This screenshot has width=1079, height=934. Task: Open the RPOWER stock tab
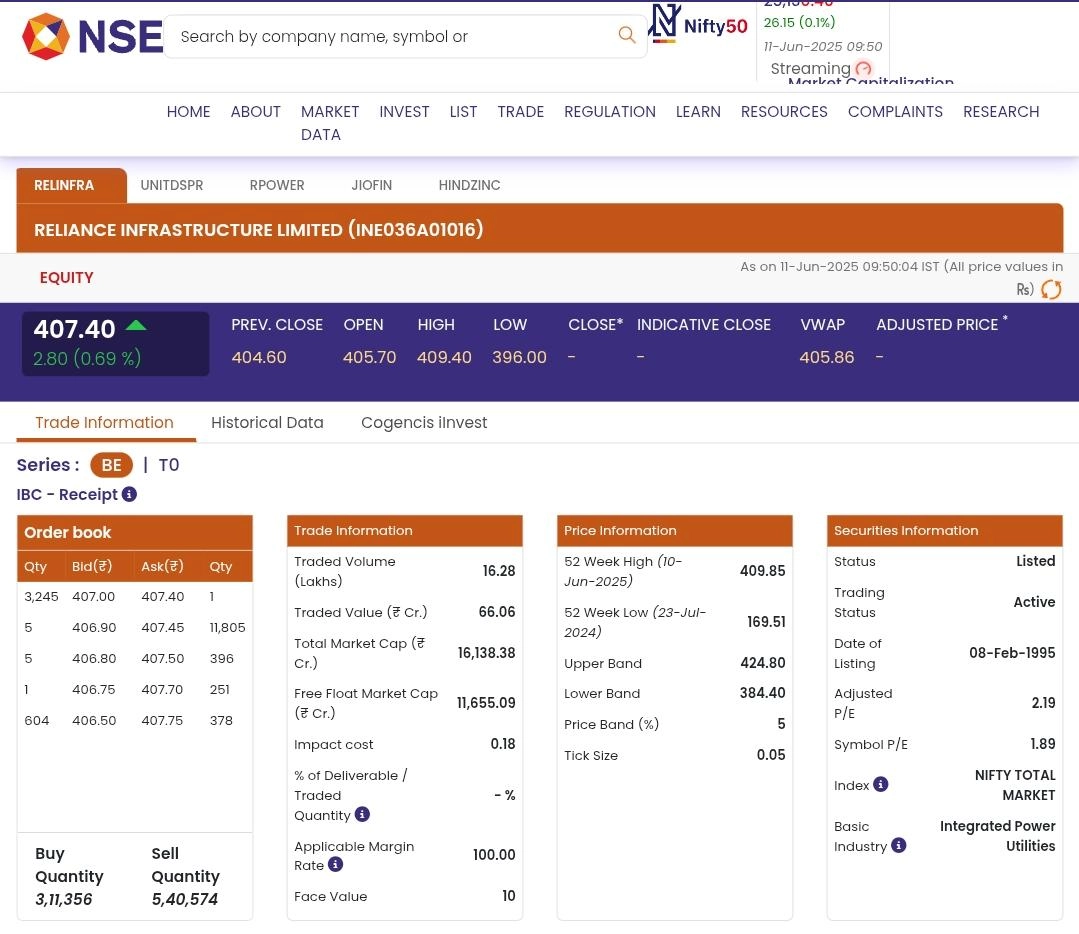277,186
